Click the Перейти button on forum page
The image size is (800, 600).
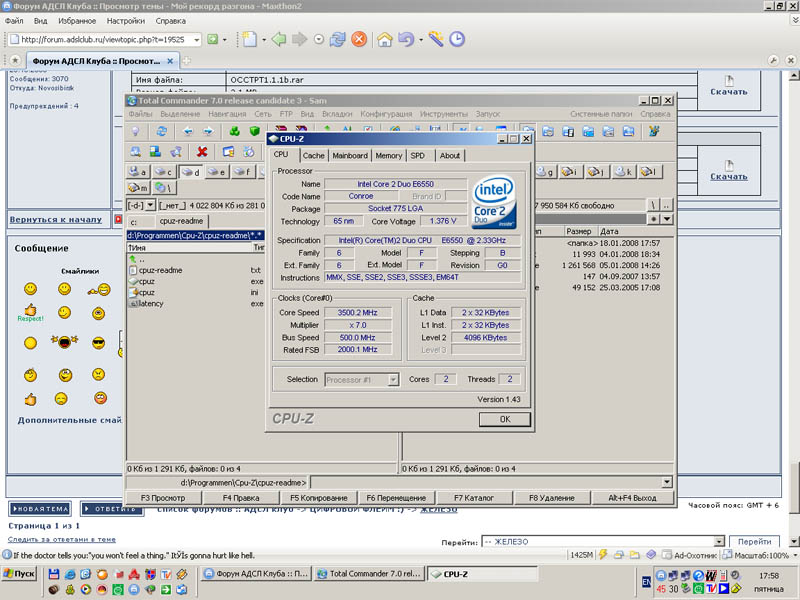(x=754, y=541)
